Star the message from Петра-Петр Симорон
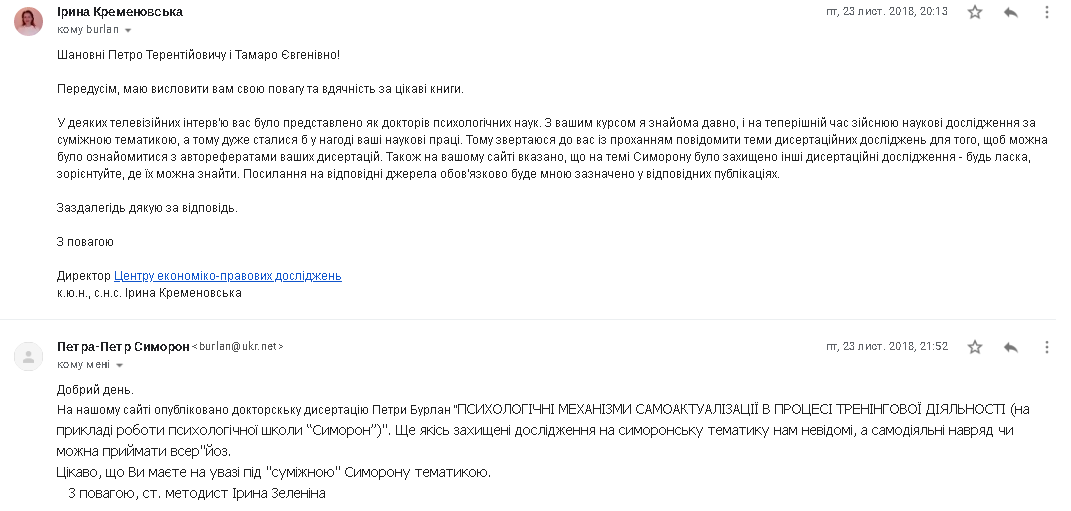 click(x=975, y=347)
